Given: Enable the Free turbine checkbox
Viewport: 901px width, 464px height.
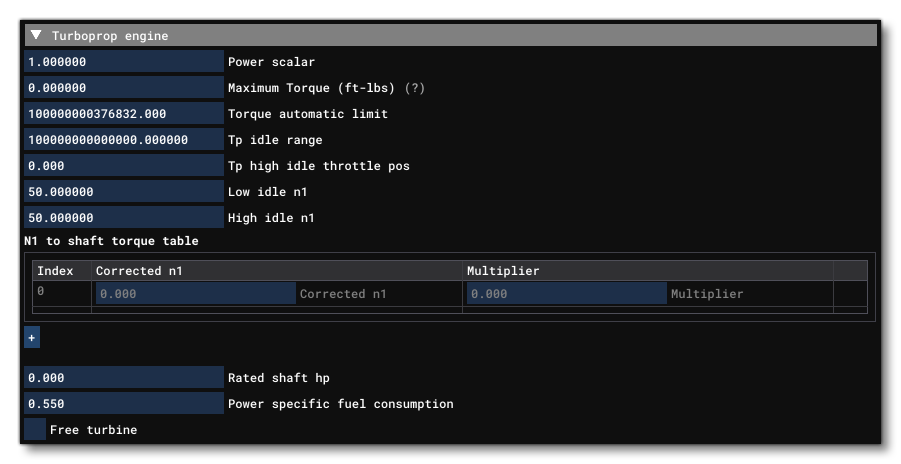Looking at the screenshot, I should (35, 430).
